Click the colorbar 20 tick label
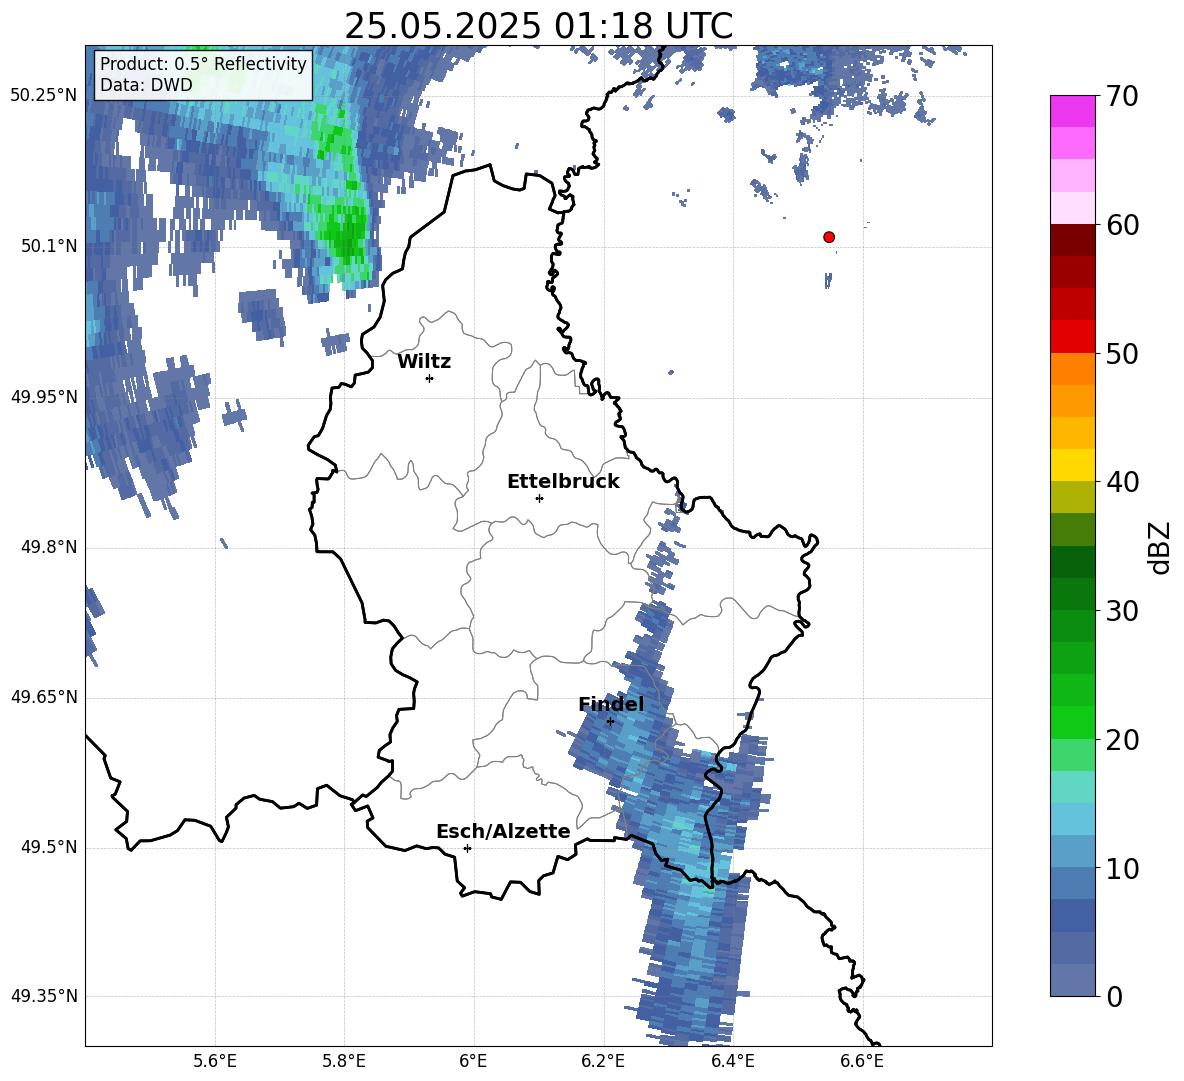The image size is (1184, 1081). coord(1122,740)
